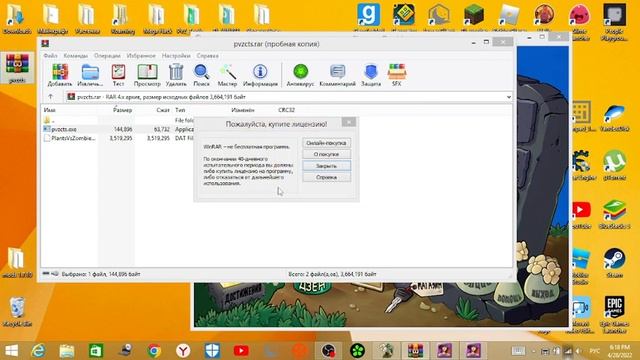Switch to WinRAR window in taskbar
Viewport: 640px width, 360px height.
[x=415, y=351]
